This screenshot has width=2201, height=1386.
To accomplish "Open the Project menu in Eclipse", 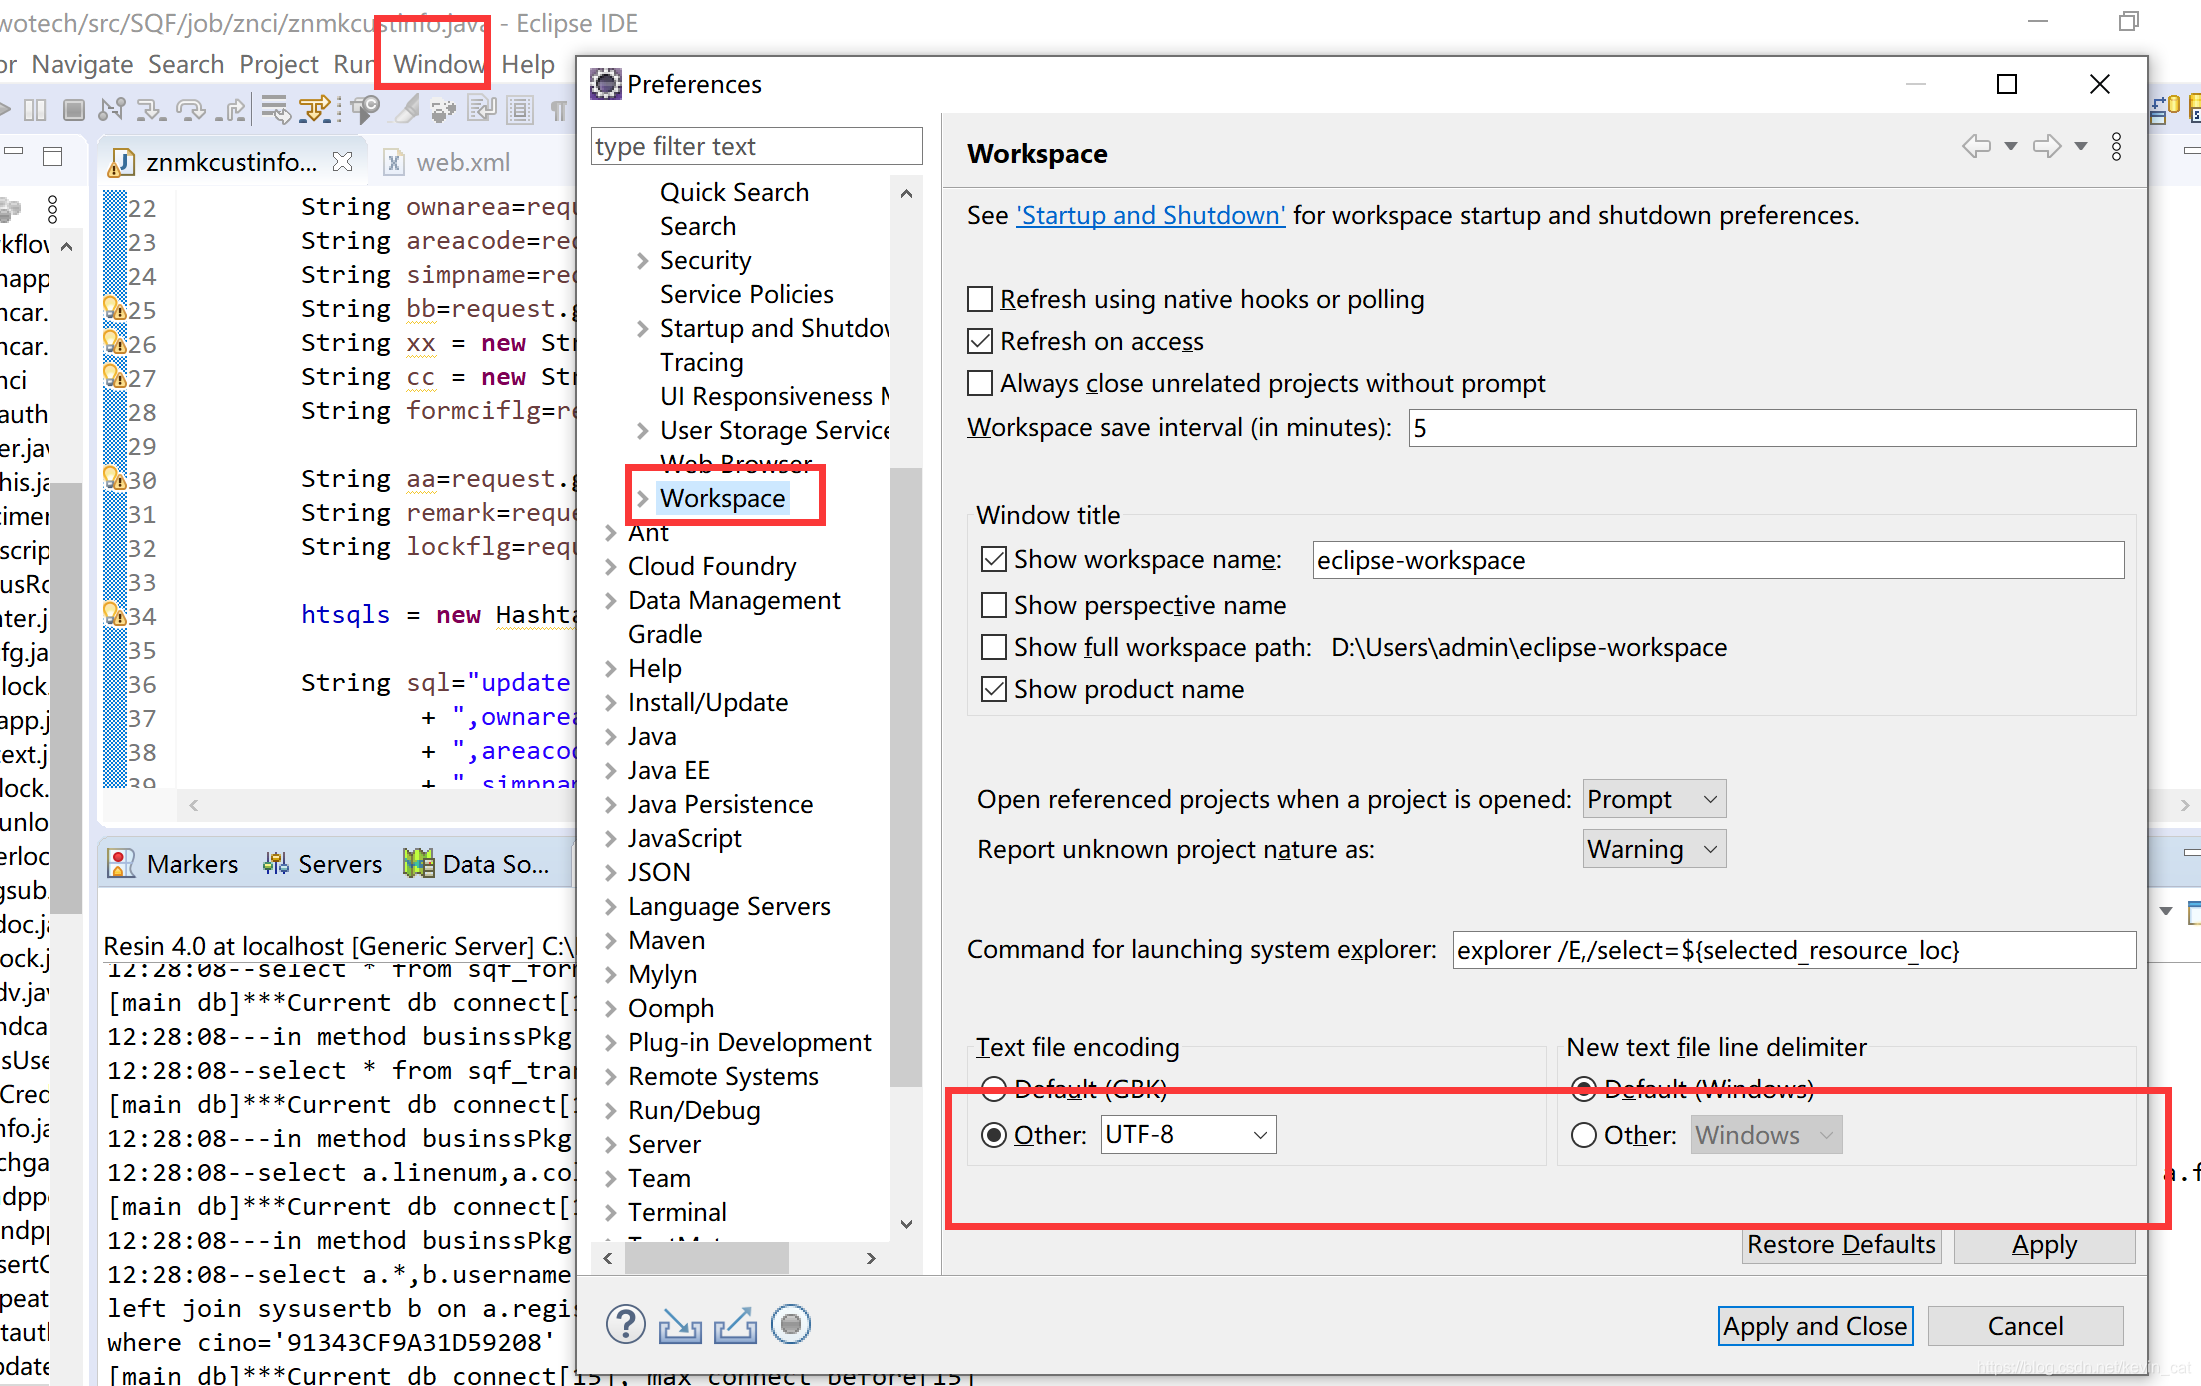I will [x=278, y=64].
